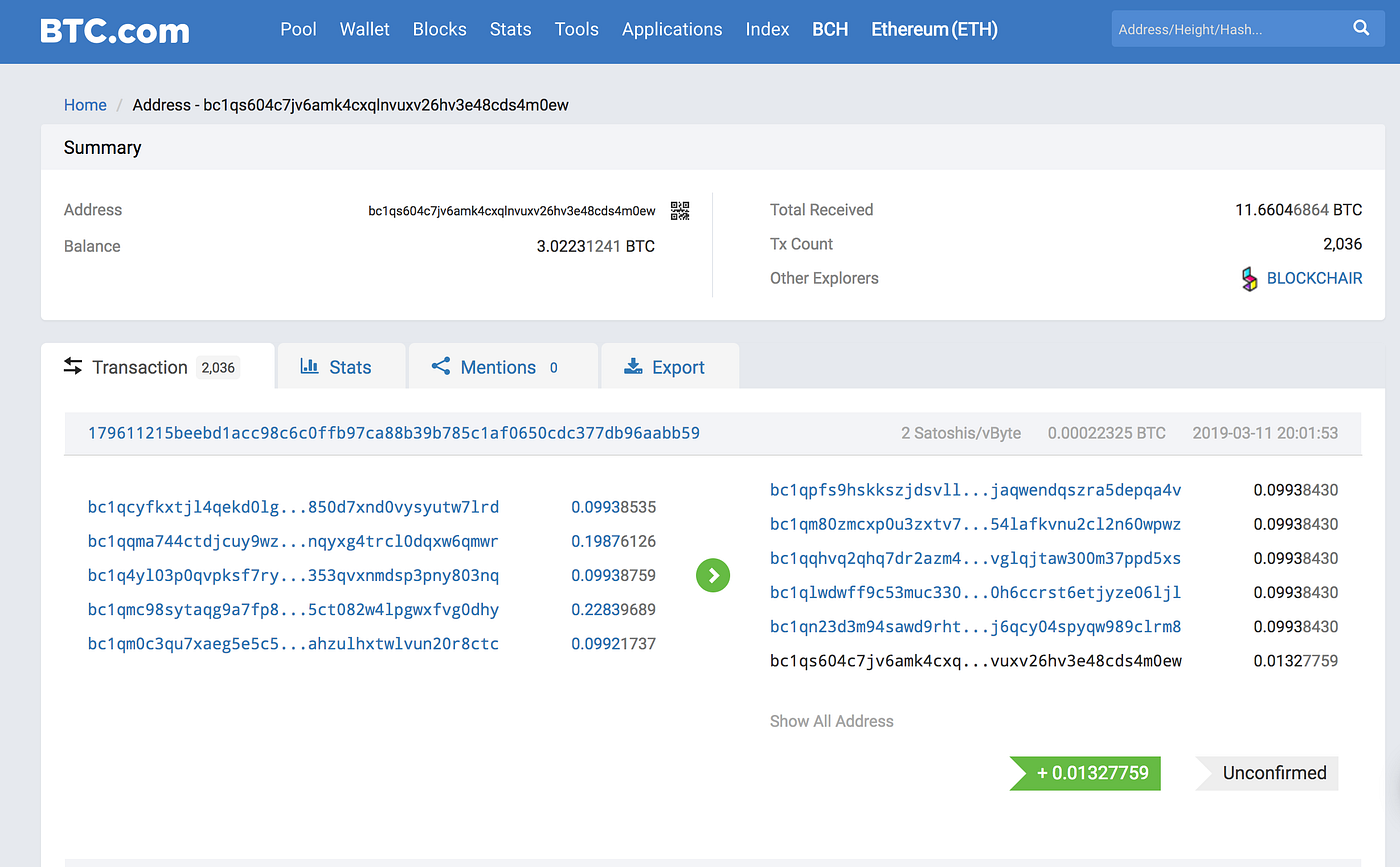Image resolution: width=1400 pixels, height=867 pixels.
Task: Click the Blockchair cube logo icon
Action: pos(1249,279)
